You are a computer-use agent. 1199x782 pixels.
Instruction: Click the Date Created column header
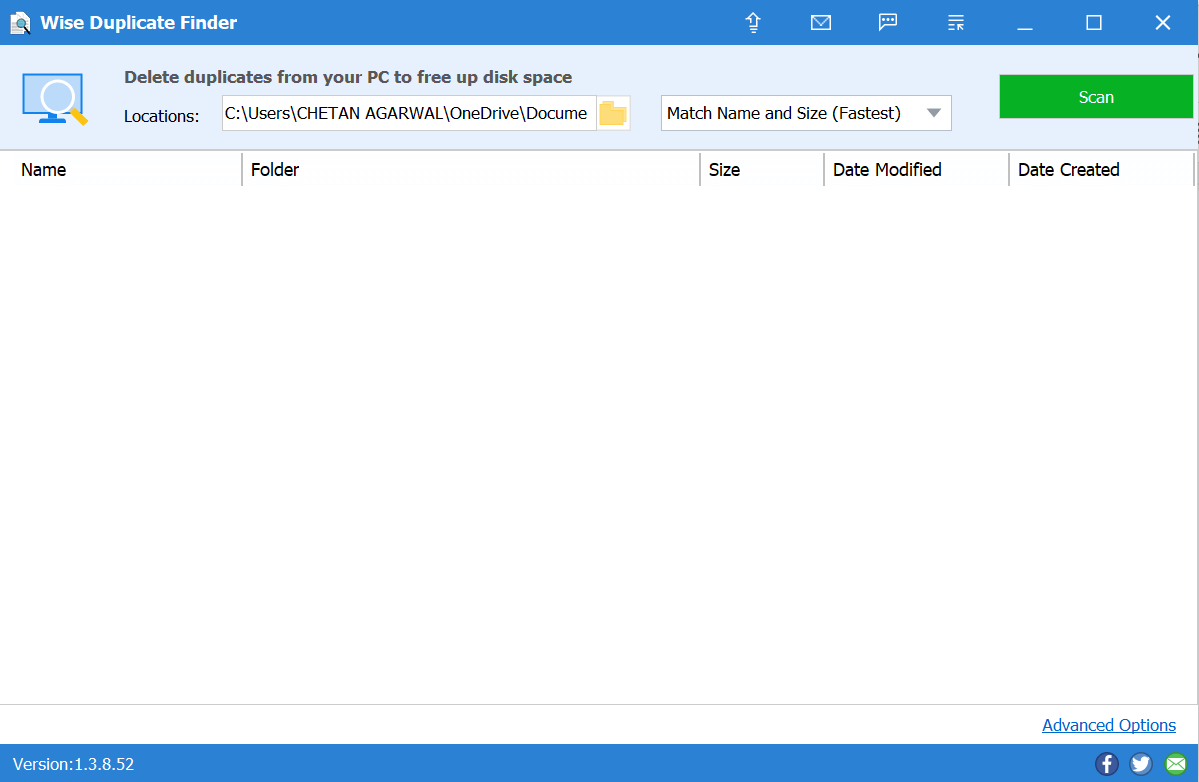pyautogui.click(x=1068, y=169)
